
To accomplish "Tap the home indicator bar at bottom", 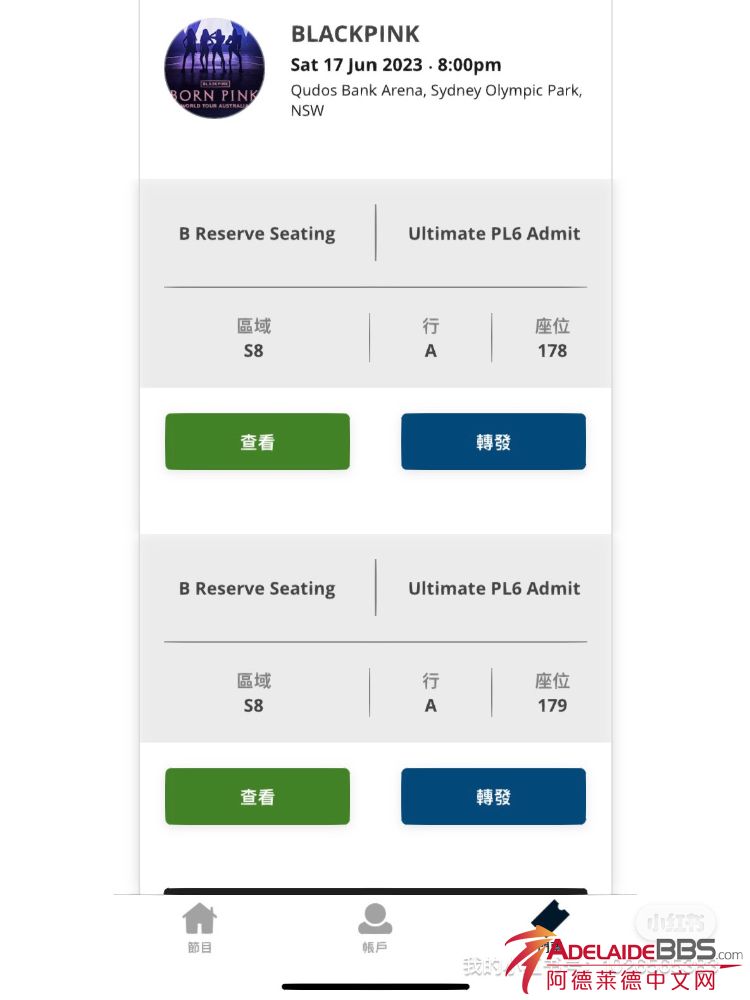I will (x=375, y=987).
